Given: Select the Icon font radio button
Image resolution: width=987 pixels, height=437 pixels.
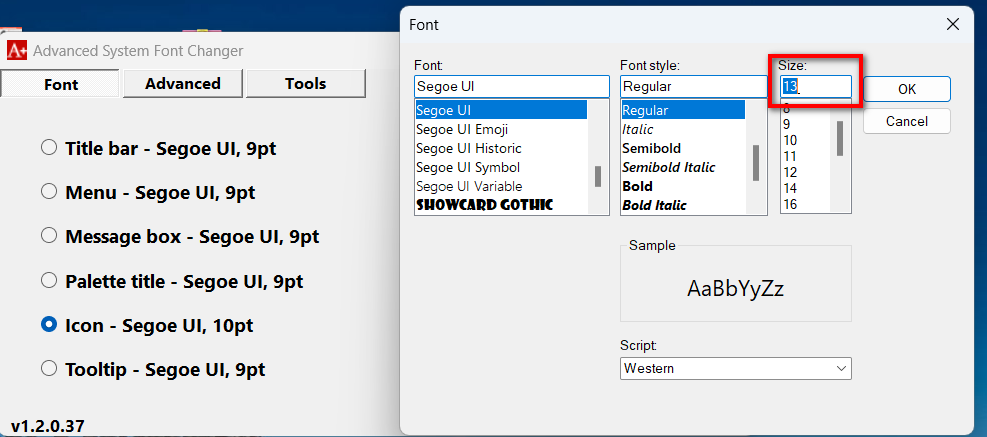Looking at the screenshot, I should (48, 325).
